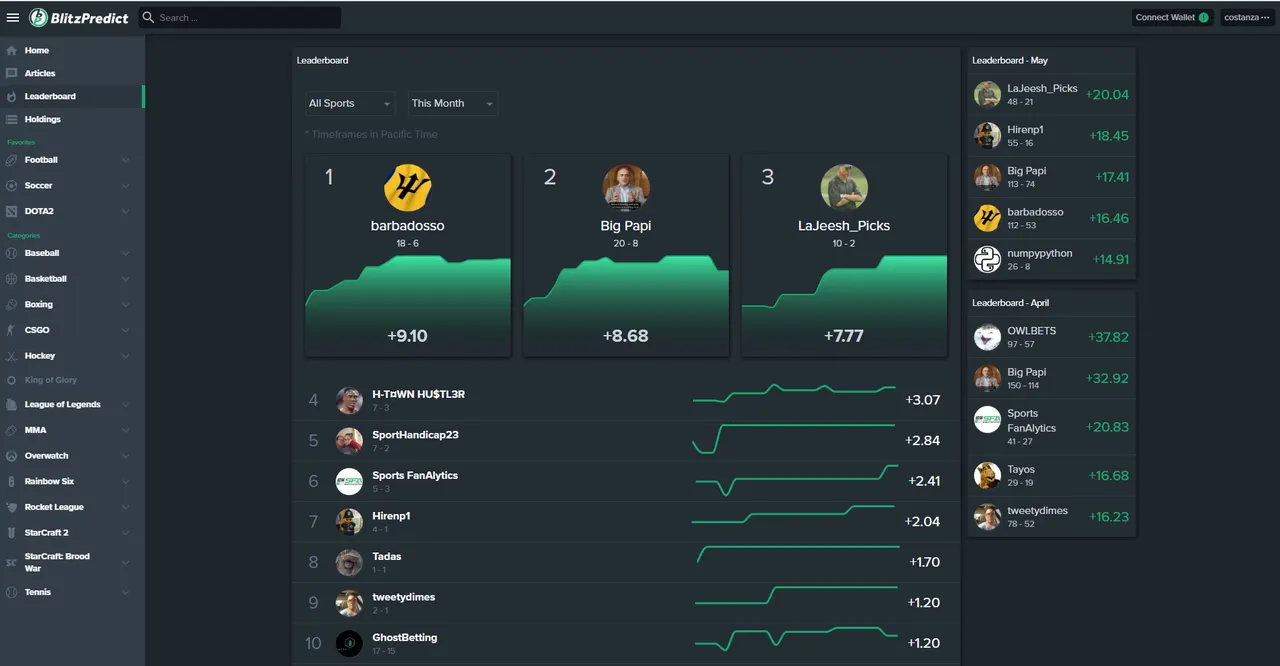Click the CSGO category icon
This screenshot has height=666, width=1280.
click(11, 330)
